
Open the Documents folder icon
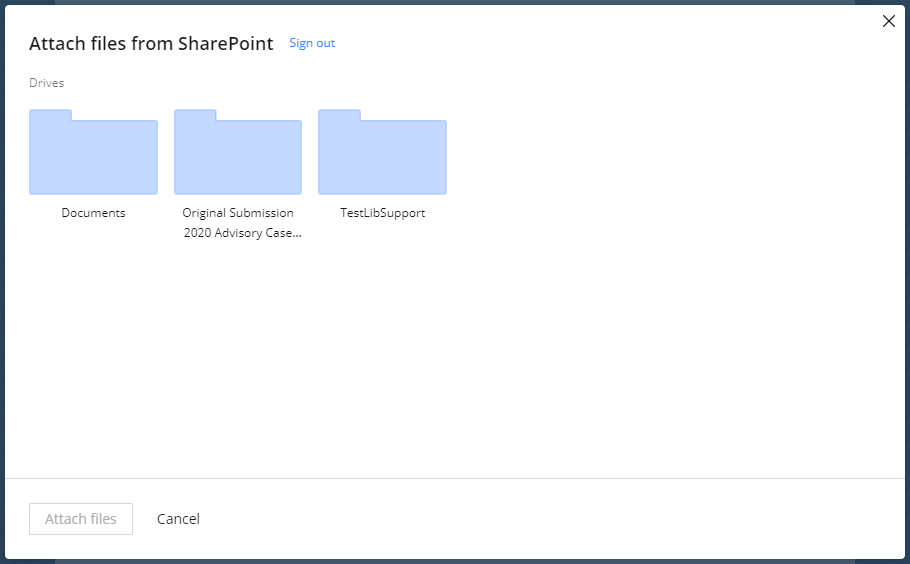pyautogui.click(x=93, y=153)
